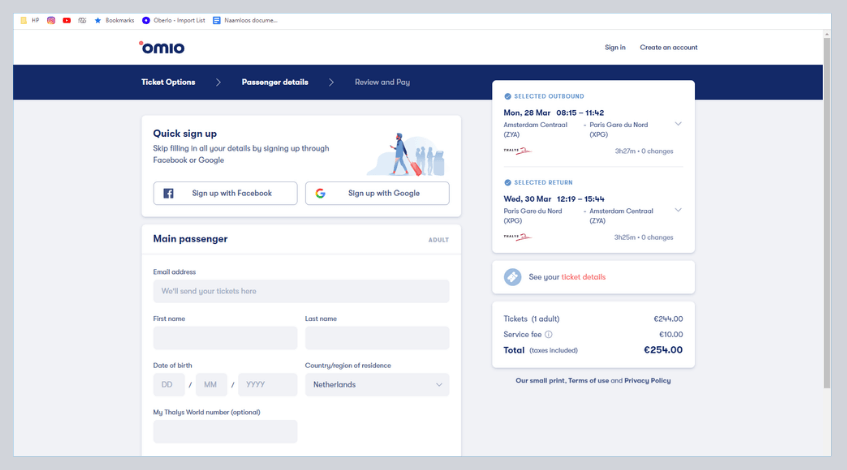The width and height of the screenshot is (847, 470).
Task: Expand the outbound trip details chevron
Action: coord(678,124)
